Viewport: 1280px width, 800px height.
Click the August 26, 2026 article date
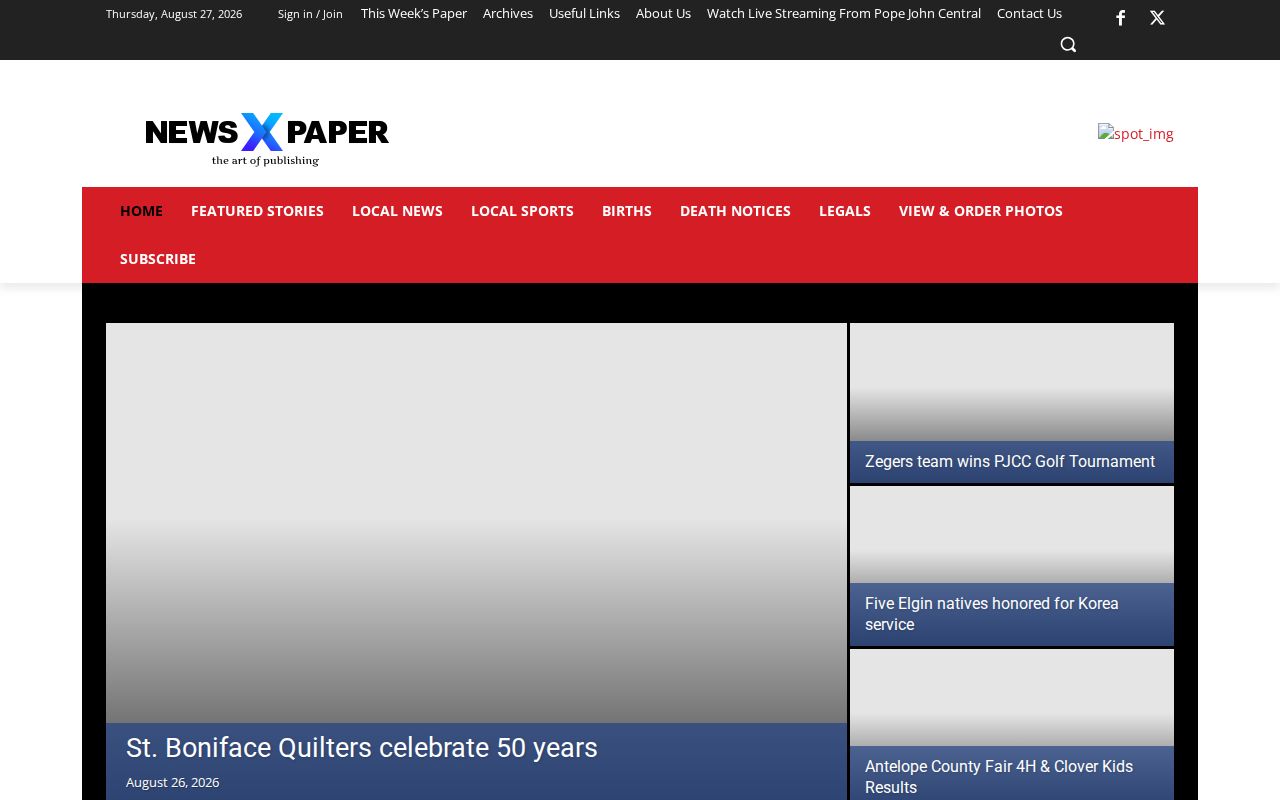(x=173, y=782)
